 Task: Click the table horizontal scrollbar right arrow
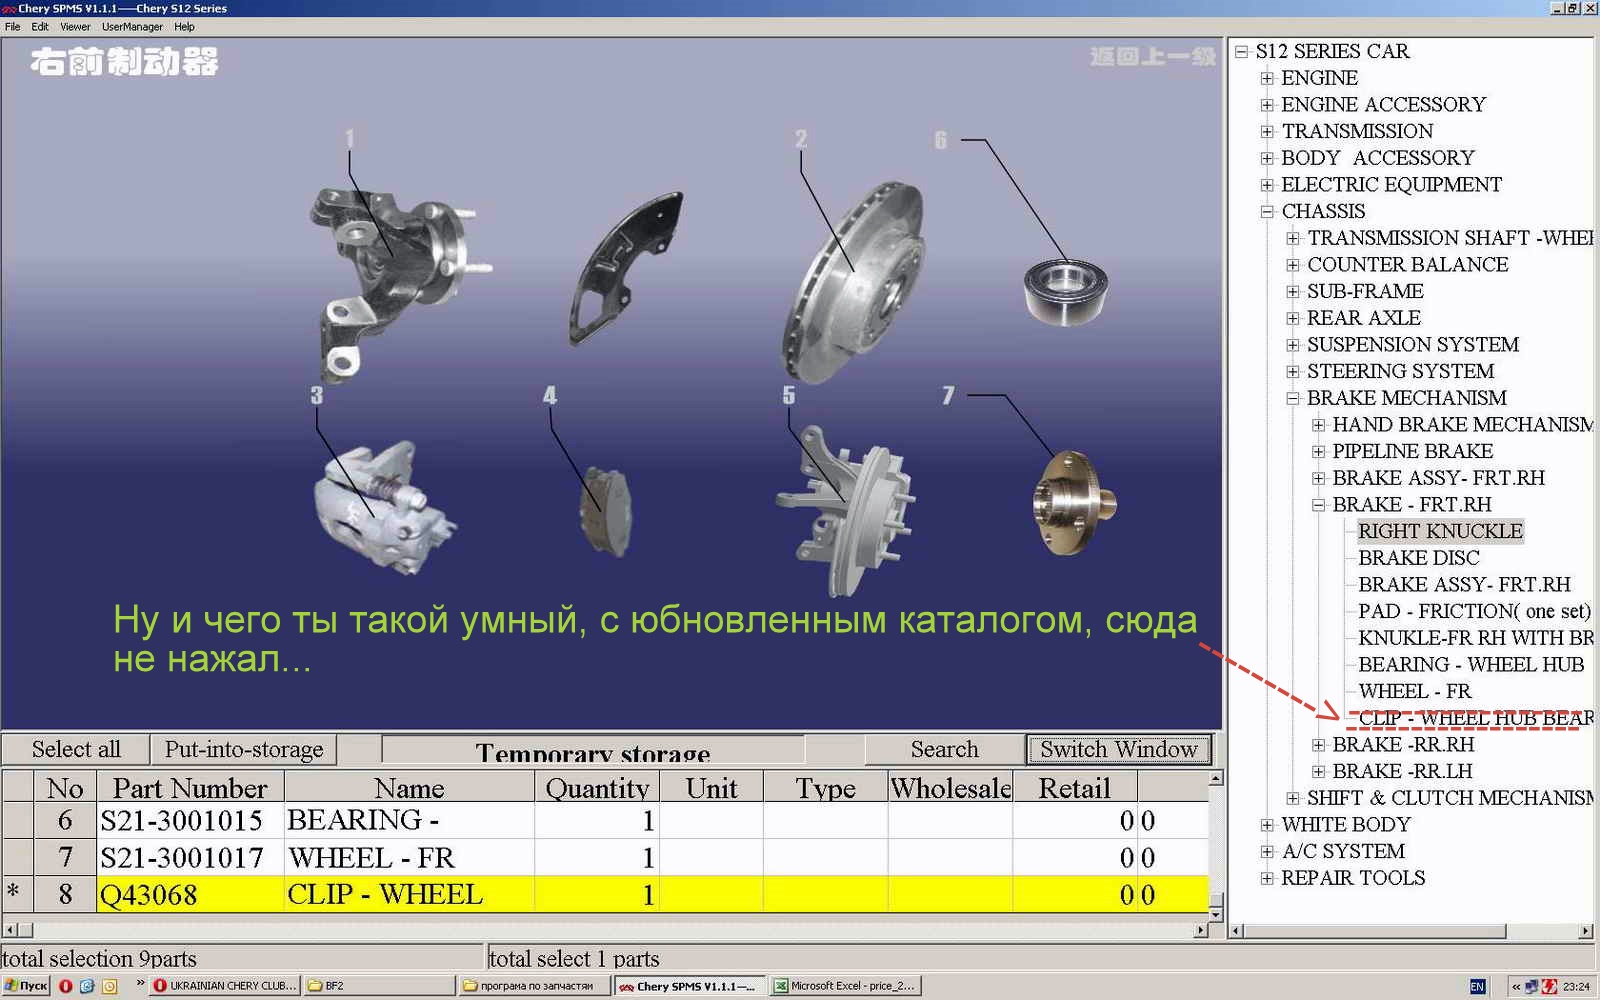pyautogui.click(x=1201, y=930)
